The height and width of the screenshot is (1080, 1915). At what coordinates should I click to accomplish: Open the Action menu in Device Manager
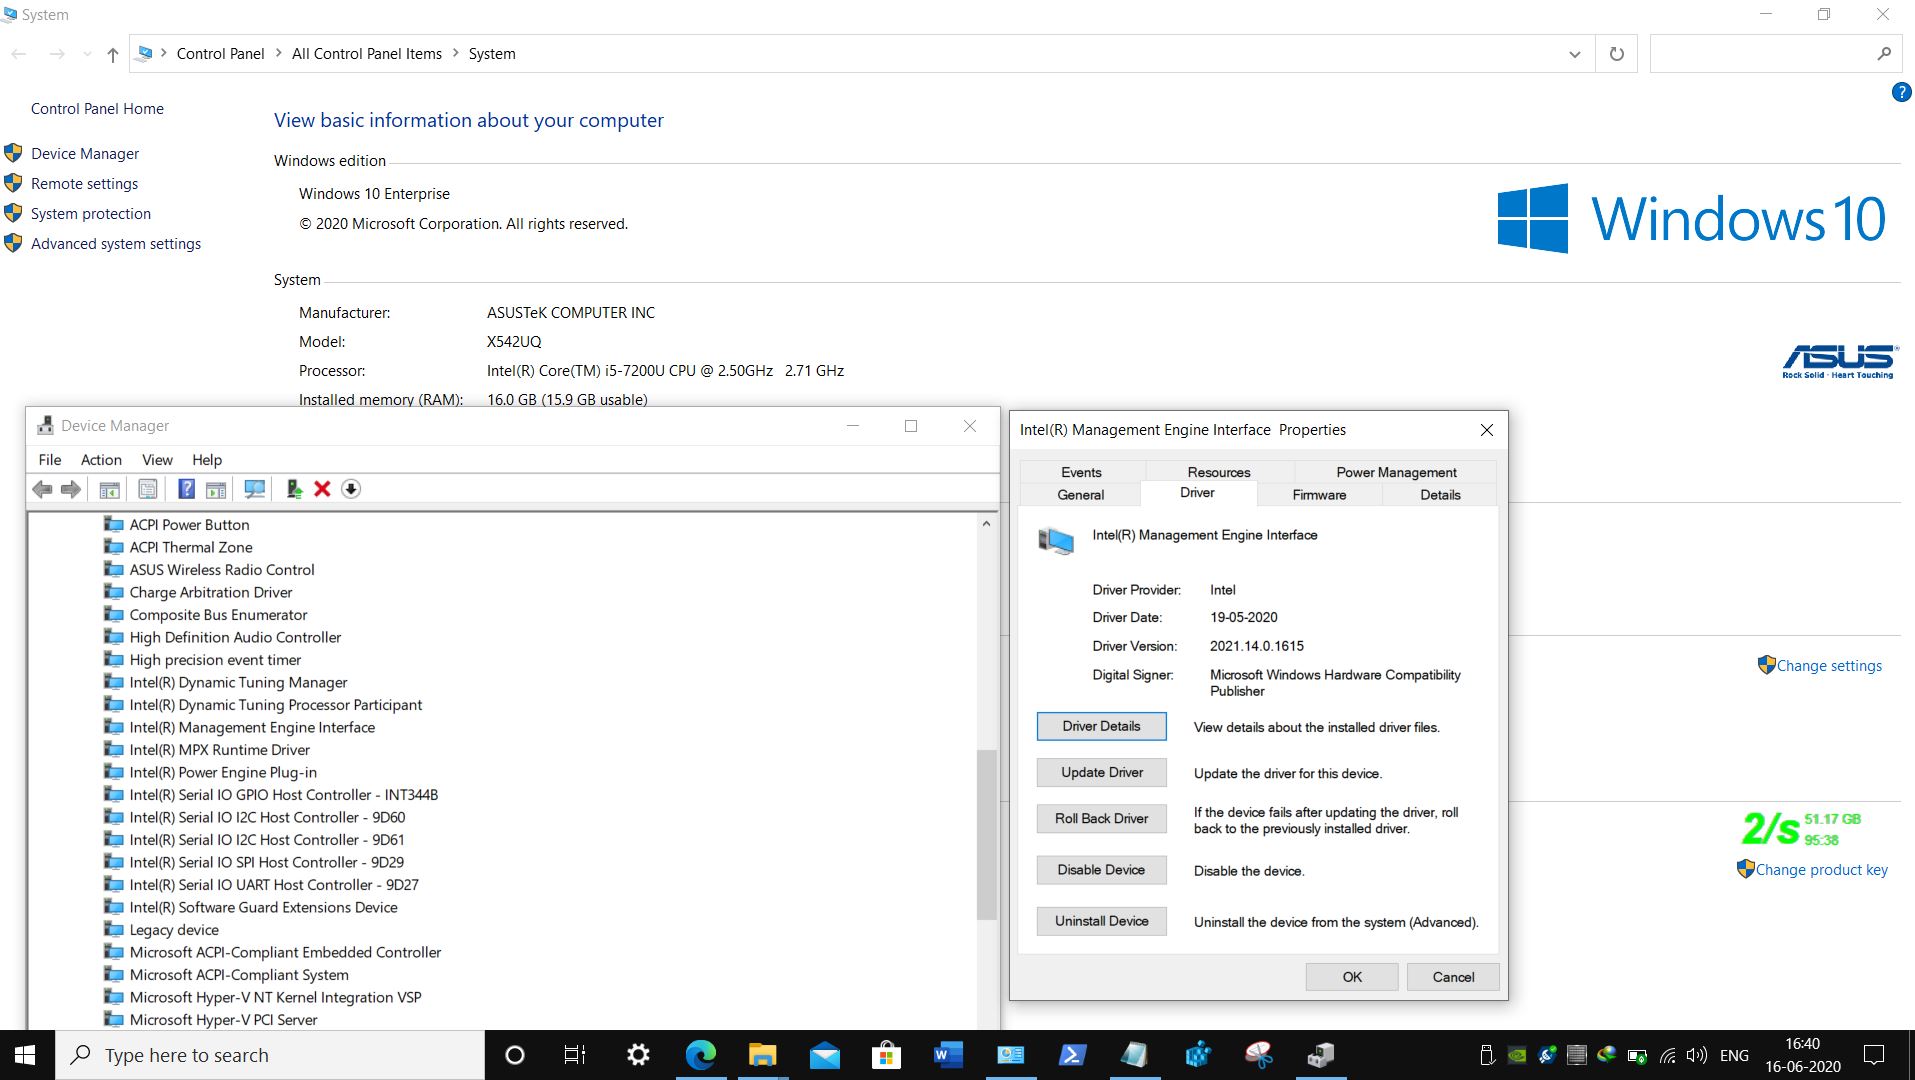click(x=101, y=460)
